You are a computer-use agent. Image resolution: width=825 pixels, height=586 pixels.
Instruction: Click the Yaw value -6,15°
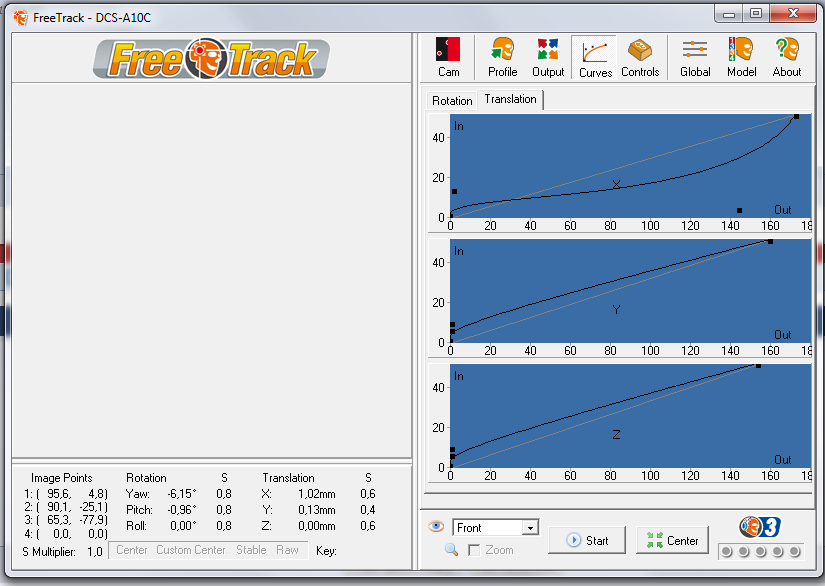(182, 494)
